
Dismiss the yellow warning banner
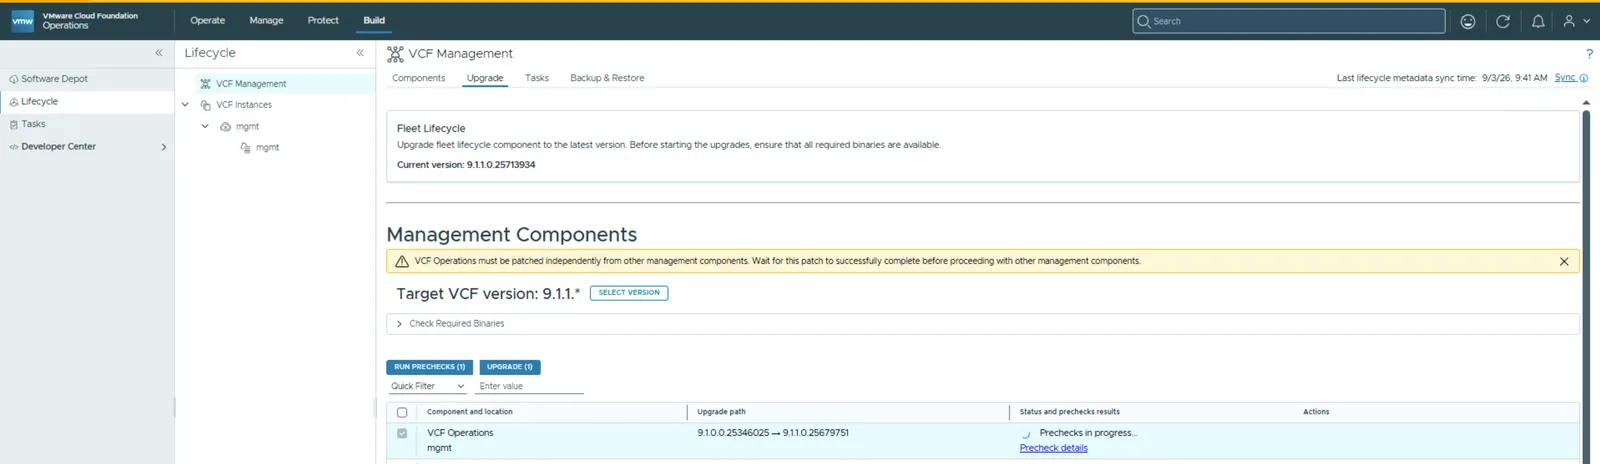pyautogui.click(x=1564, y=261)
